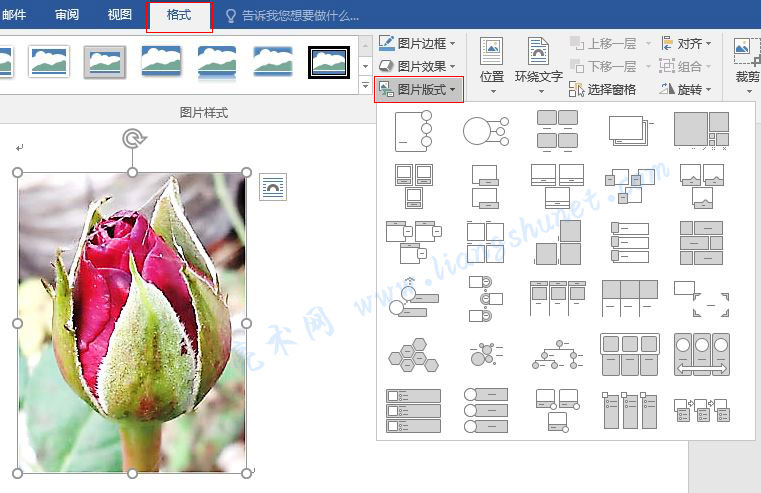
Task: Click the rotation handle above the image
Action: pos(132,139)
